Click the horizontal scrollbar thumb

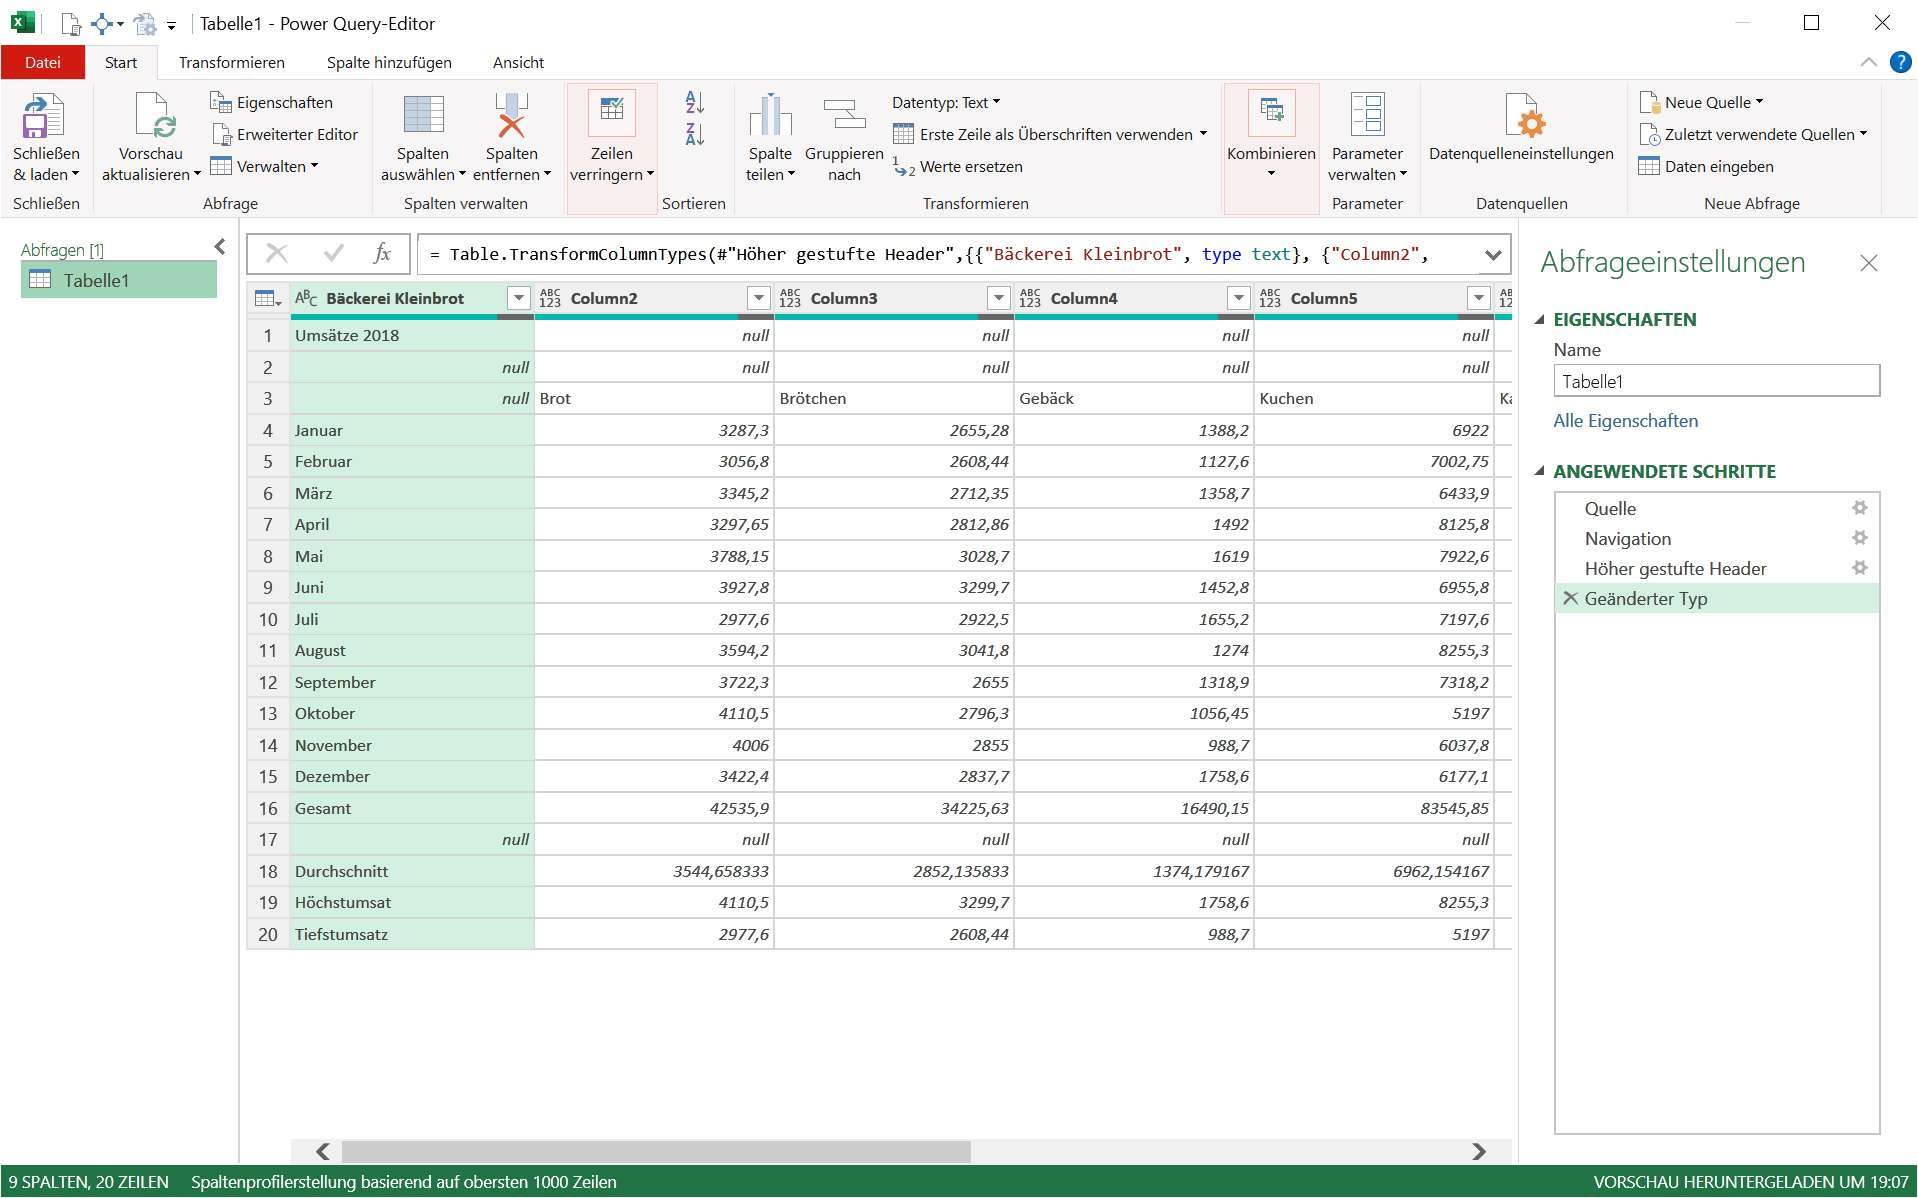[656, 1151]
